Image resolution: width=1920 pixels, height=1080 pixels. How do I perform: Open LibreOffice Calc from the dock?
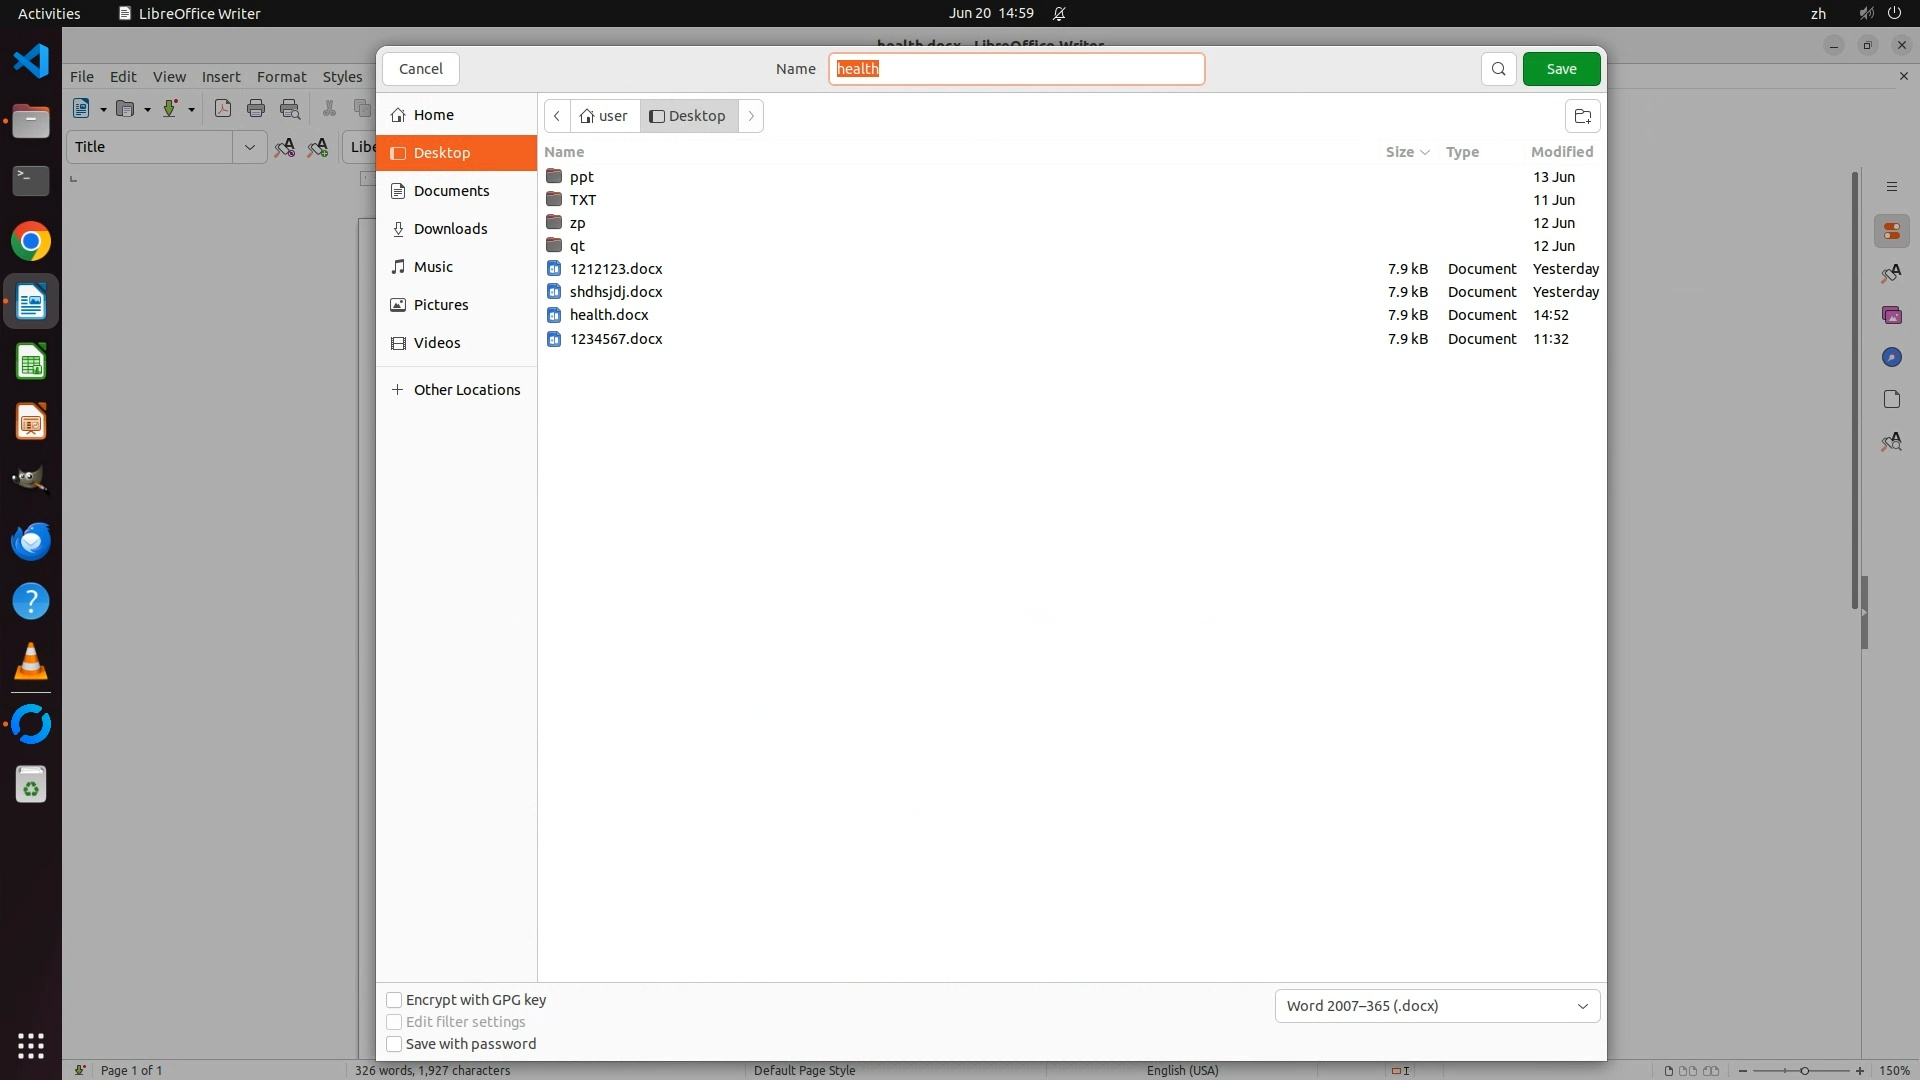click(x=31, y=362)
